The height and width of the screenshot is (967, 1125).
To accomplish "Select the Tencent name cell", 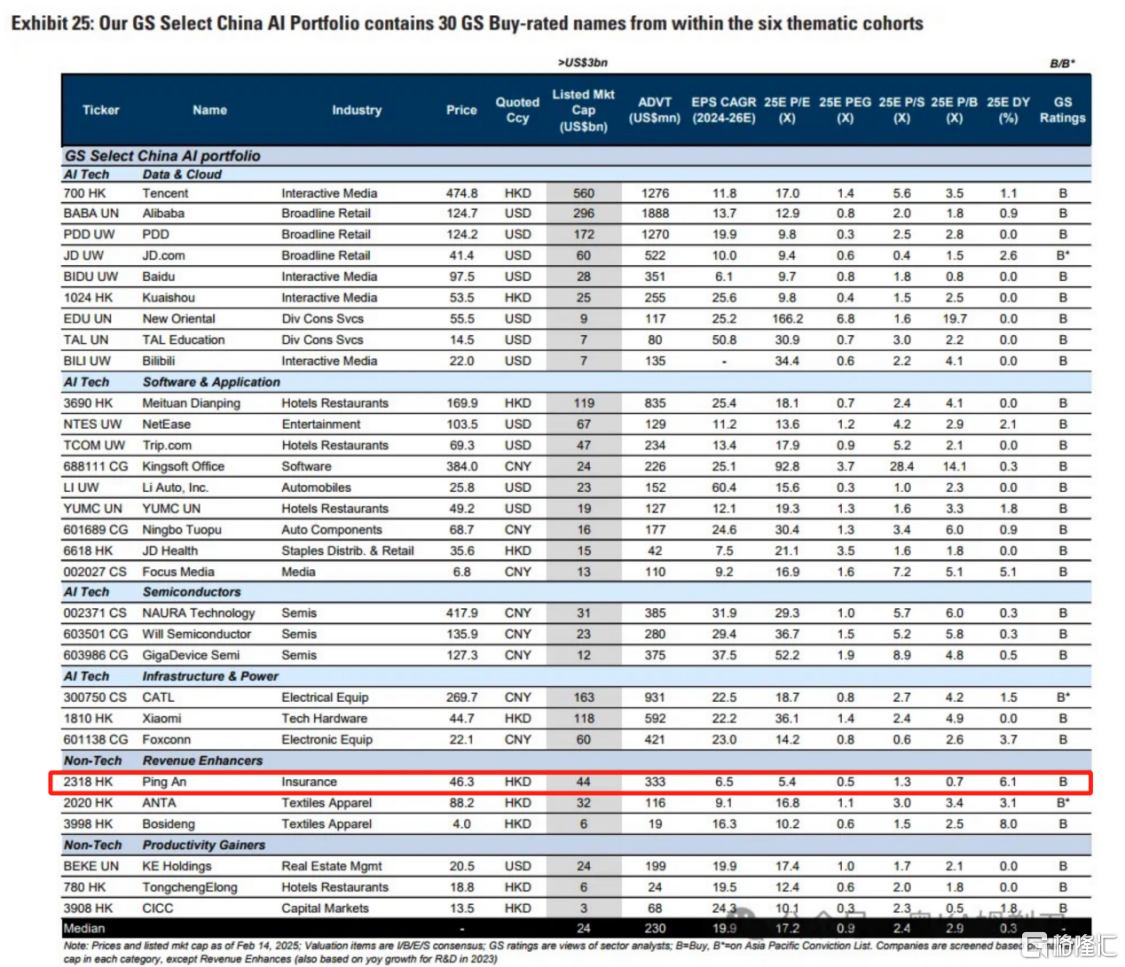I will tap(166, 193).
